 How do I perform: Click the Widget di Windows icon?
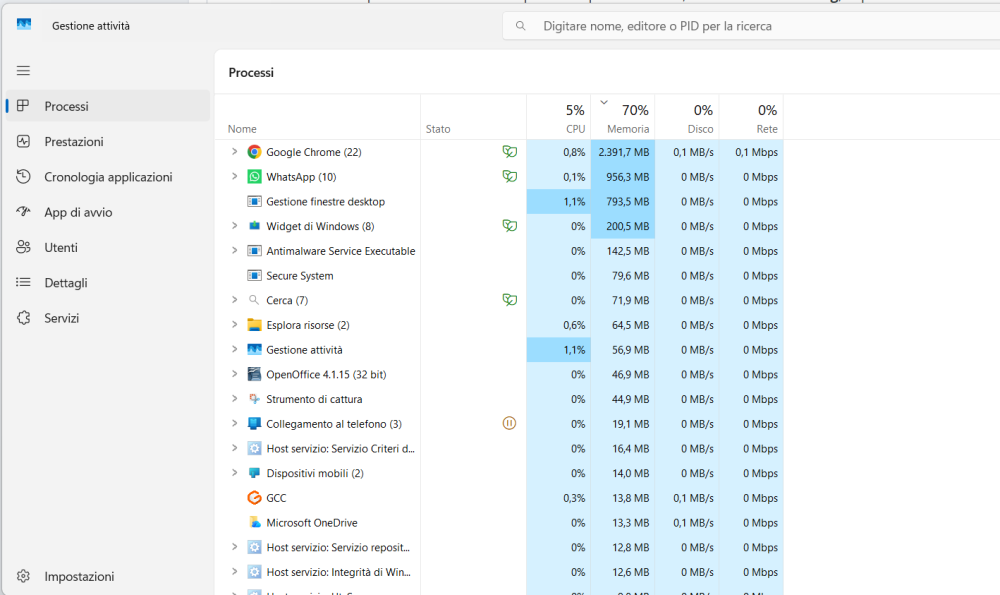pyautogui.click(x=254, y=226)
